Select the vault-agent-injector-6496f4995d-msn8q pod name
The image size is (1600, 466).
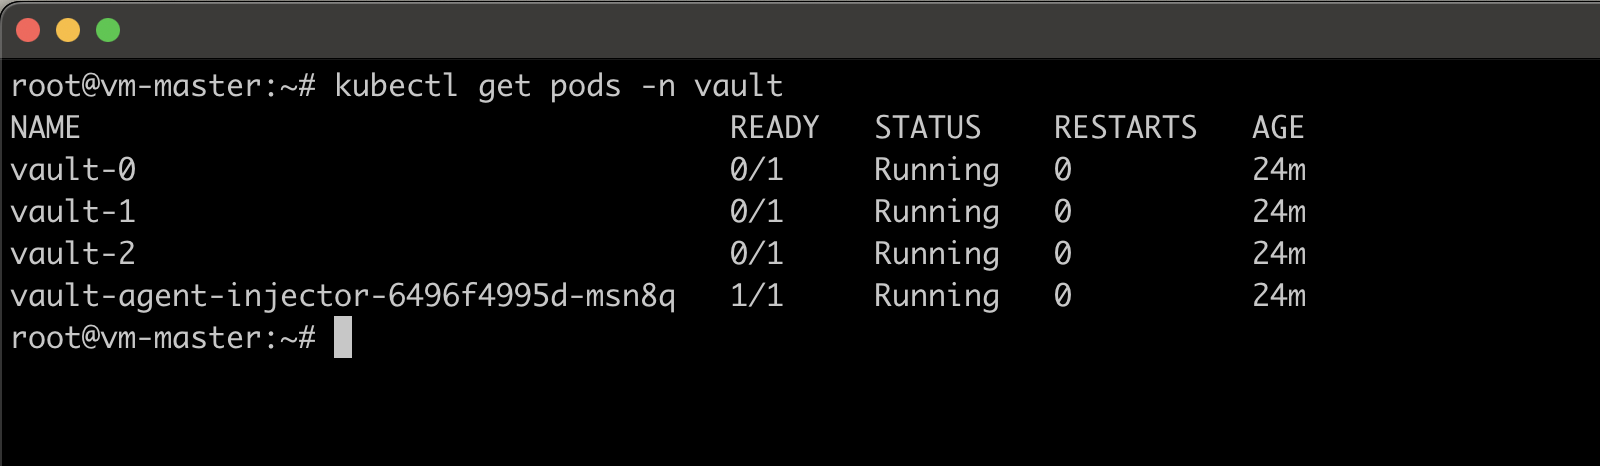click(343, 296)
